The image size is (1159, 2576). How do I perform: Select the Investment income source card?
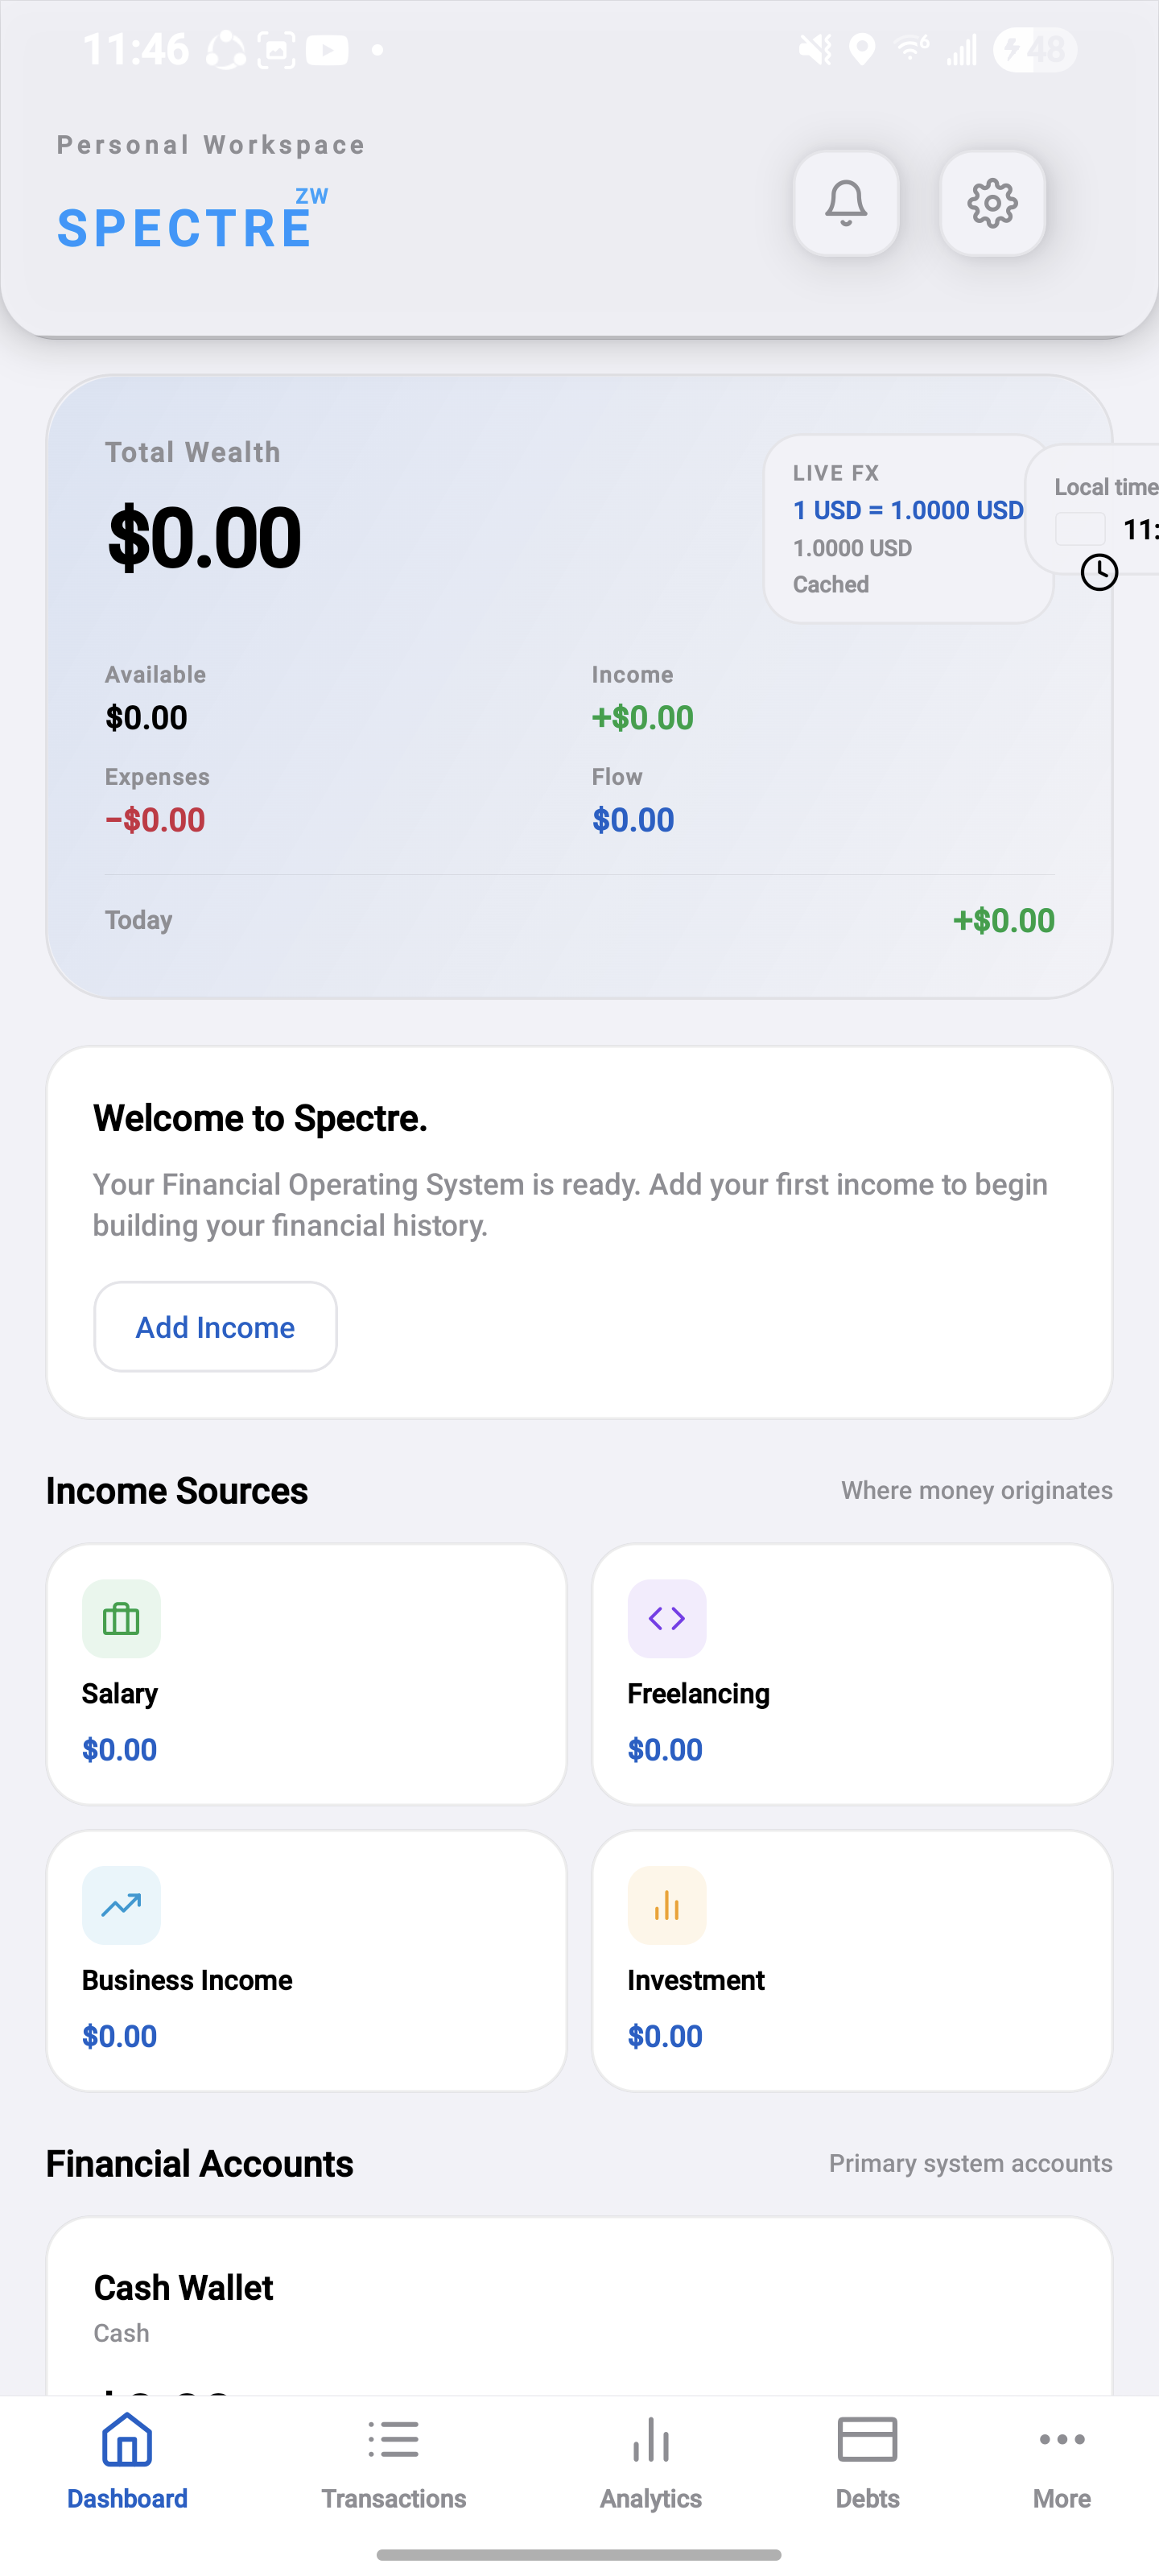tap(852, 1960)
